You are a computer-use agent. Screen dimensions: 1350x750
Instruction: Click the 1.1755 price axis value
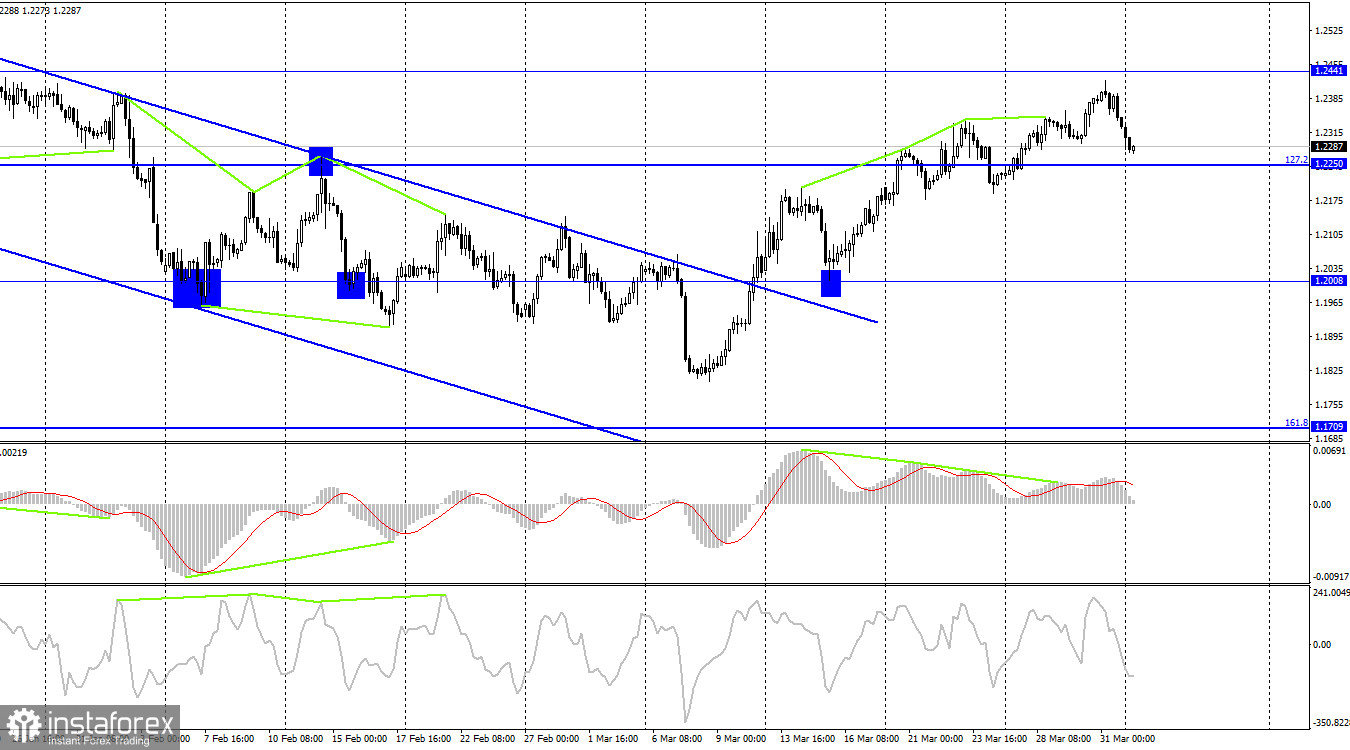click(x=1329, y=405)
